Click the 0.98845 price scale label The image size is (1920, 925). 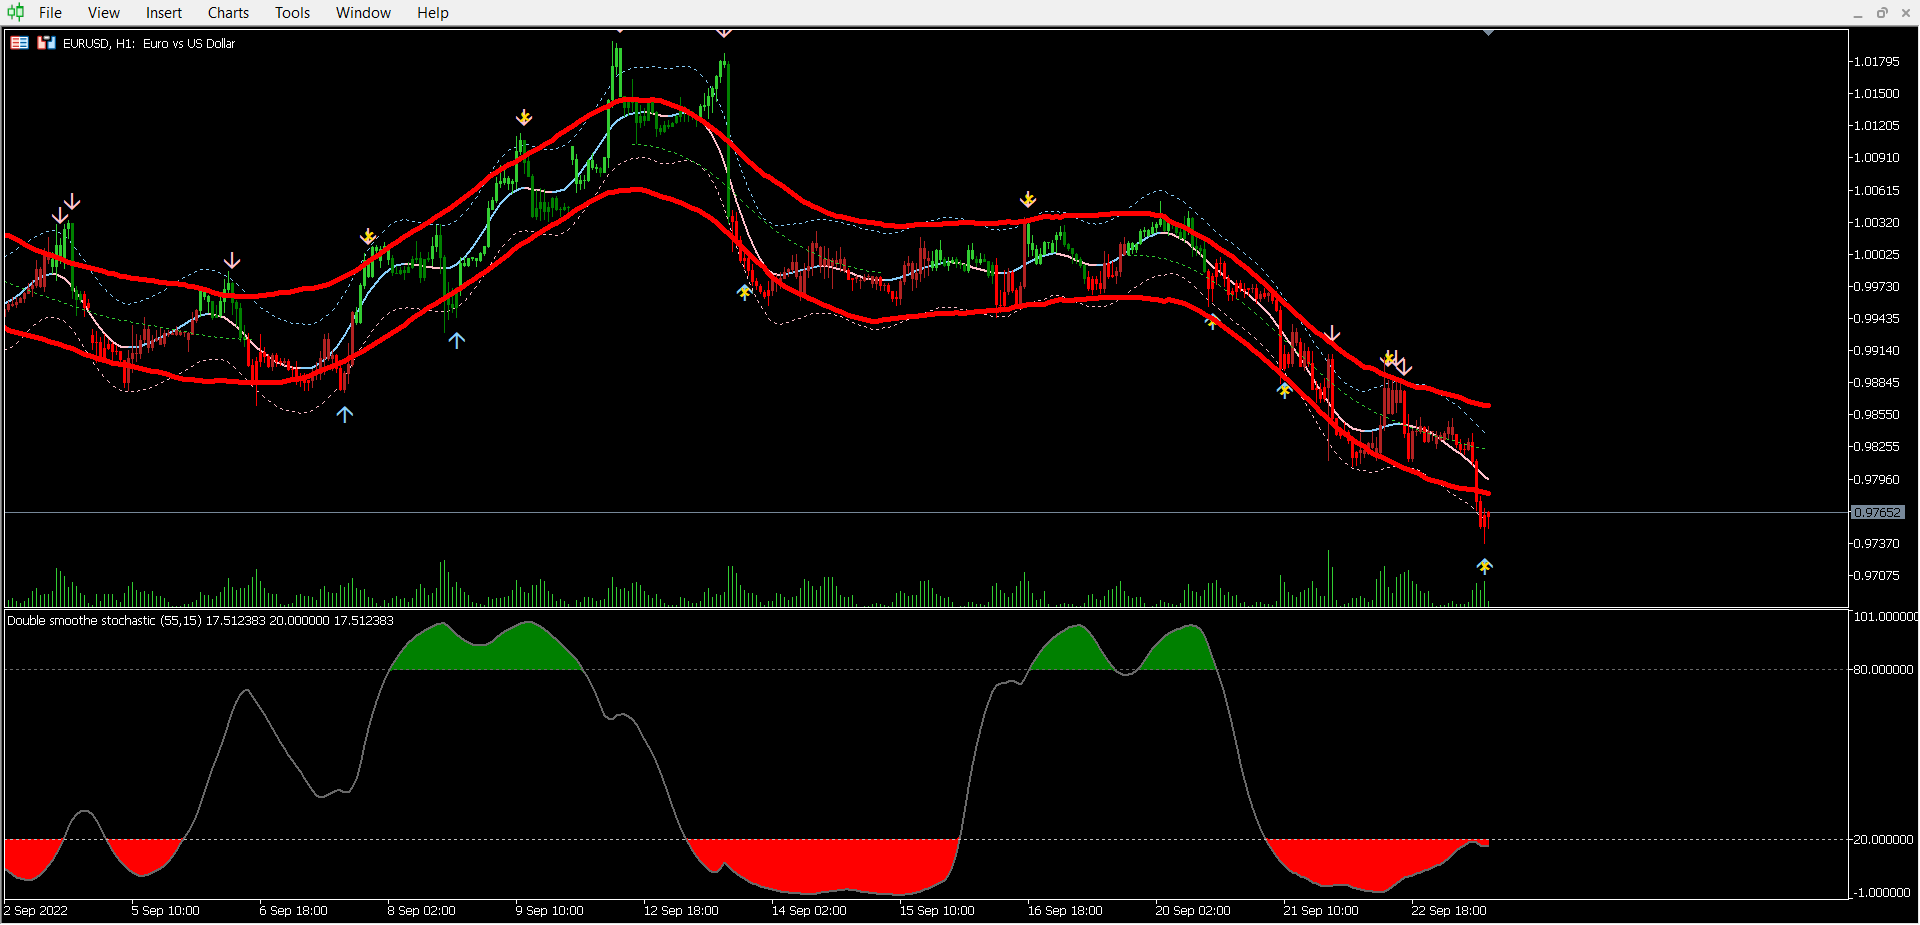pos(1876,383)
